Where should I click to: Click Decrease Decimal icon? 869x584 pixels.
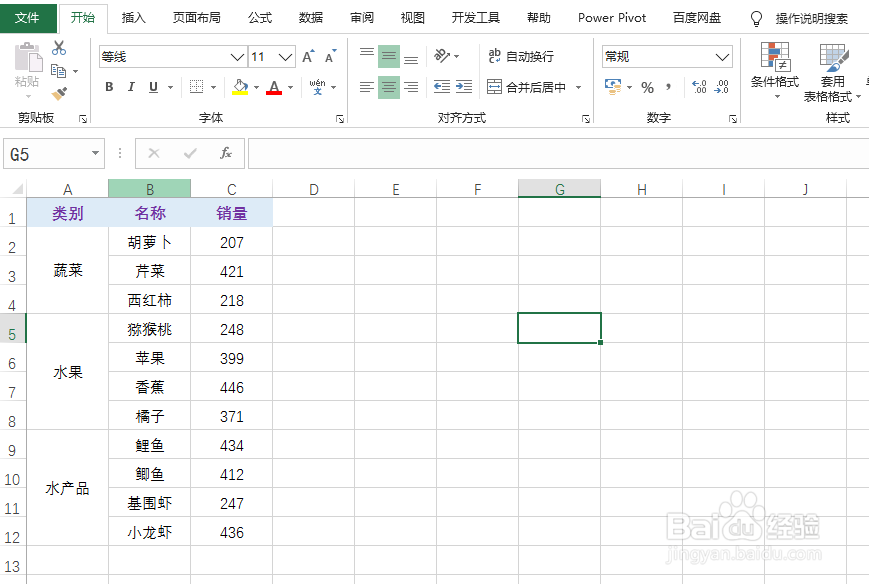coord(722,87)
